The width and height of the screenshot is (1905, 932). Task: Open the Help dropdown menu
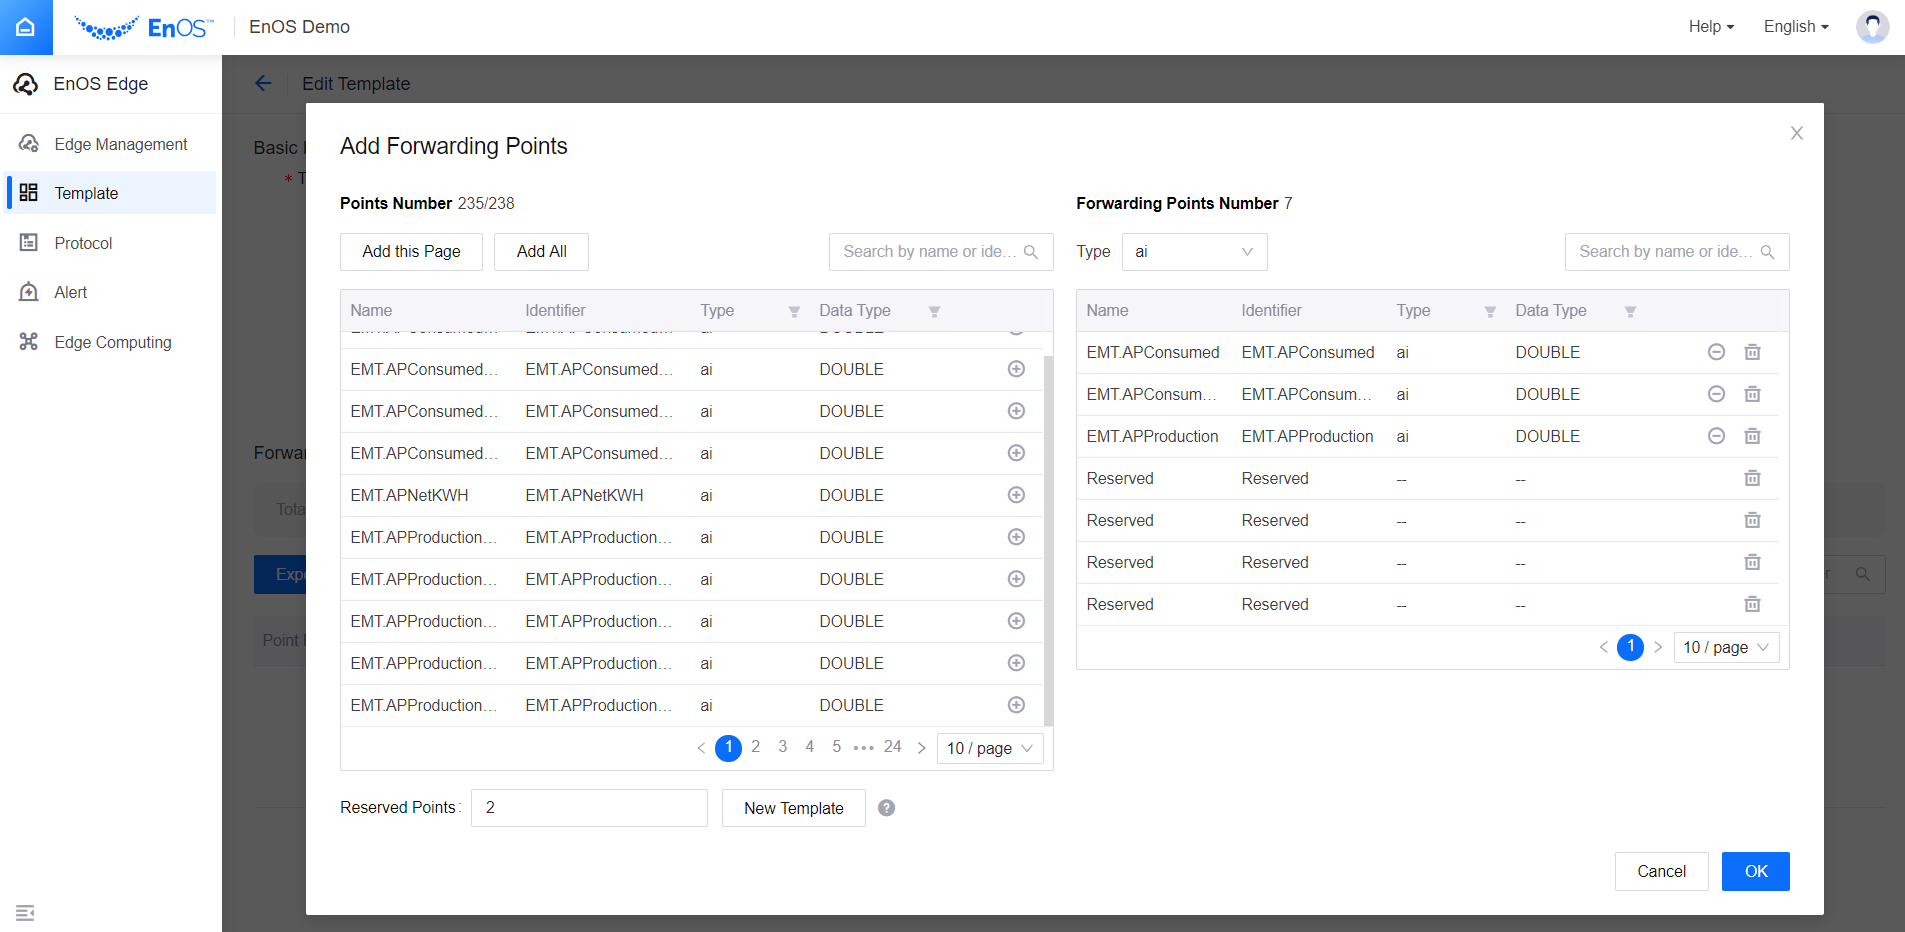tap(1711, 27)
